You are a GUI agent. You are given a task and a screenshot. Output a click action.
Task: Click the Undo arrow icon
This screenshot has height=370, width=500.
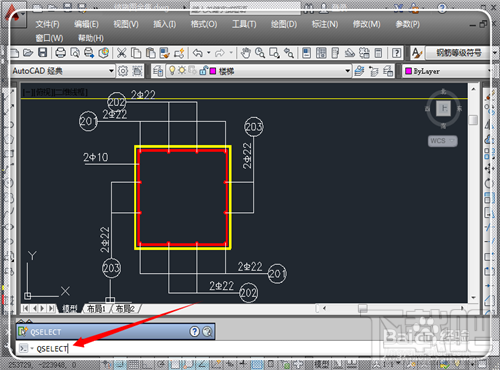[x=198, y=53]
